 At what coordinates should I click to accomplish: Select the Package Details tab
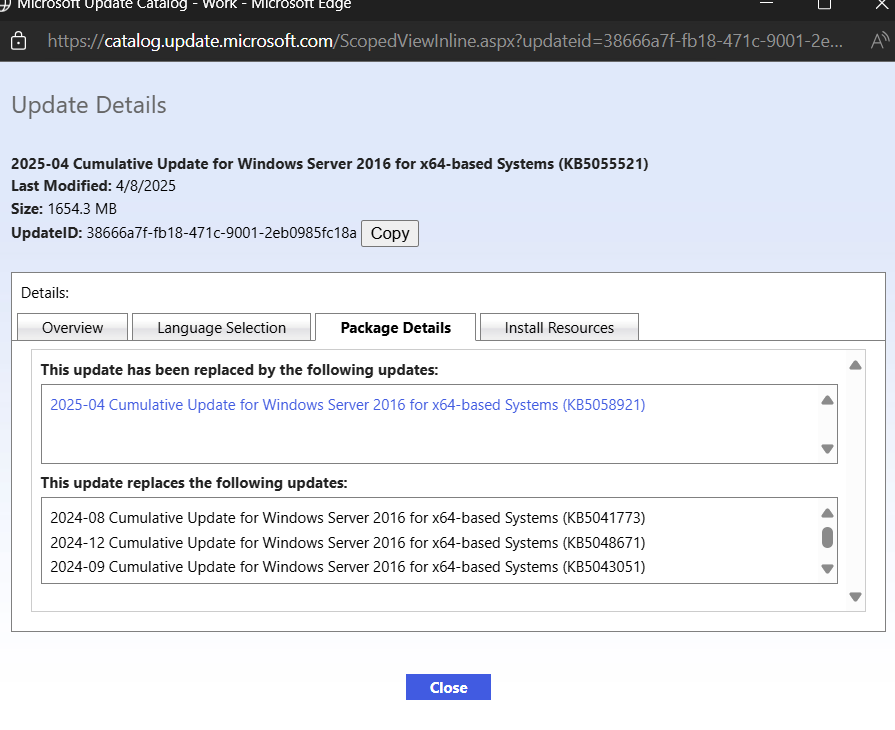[395, 328]
